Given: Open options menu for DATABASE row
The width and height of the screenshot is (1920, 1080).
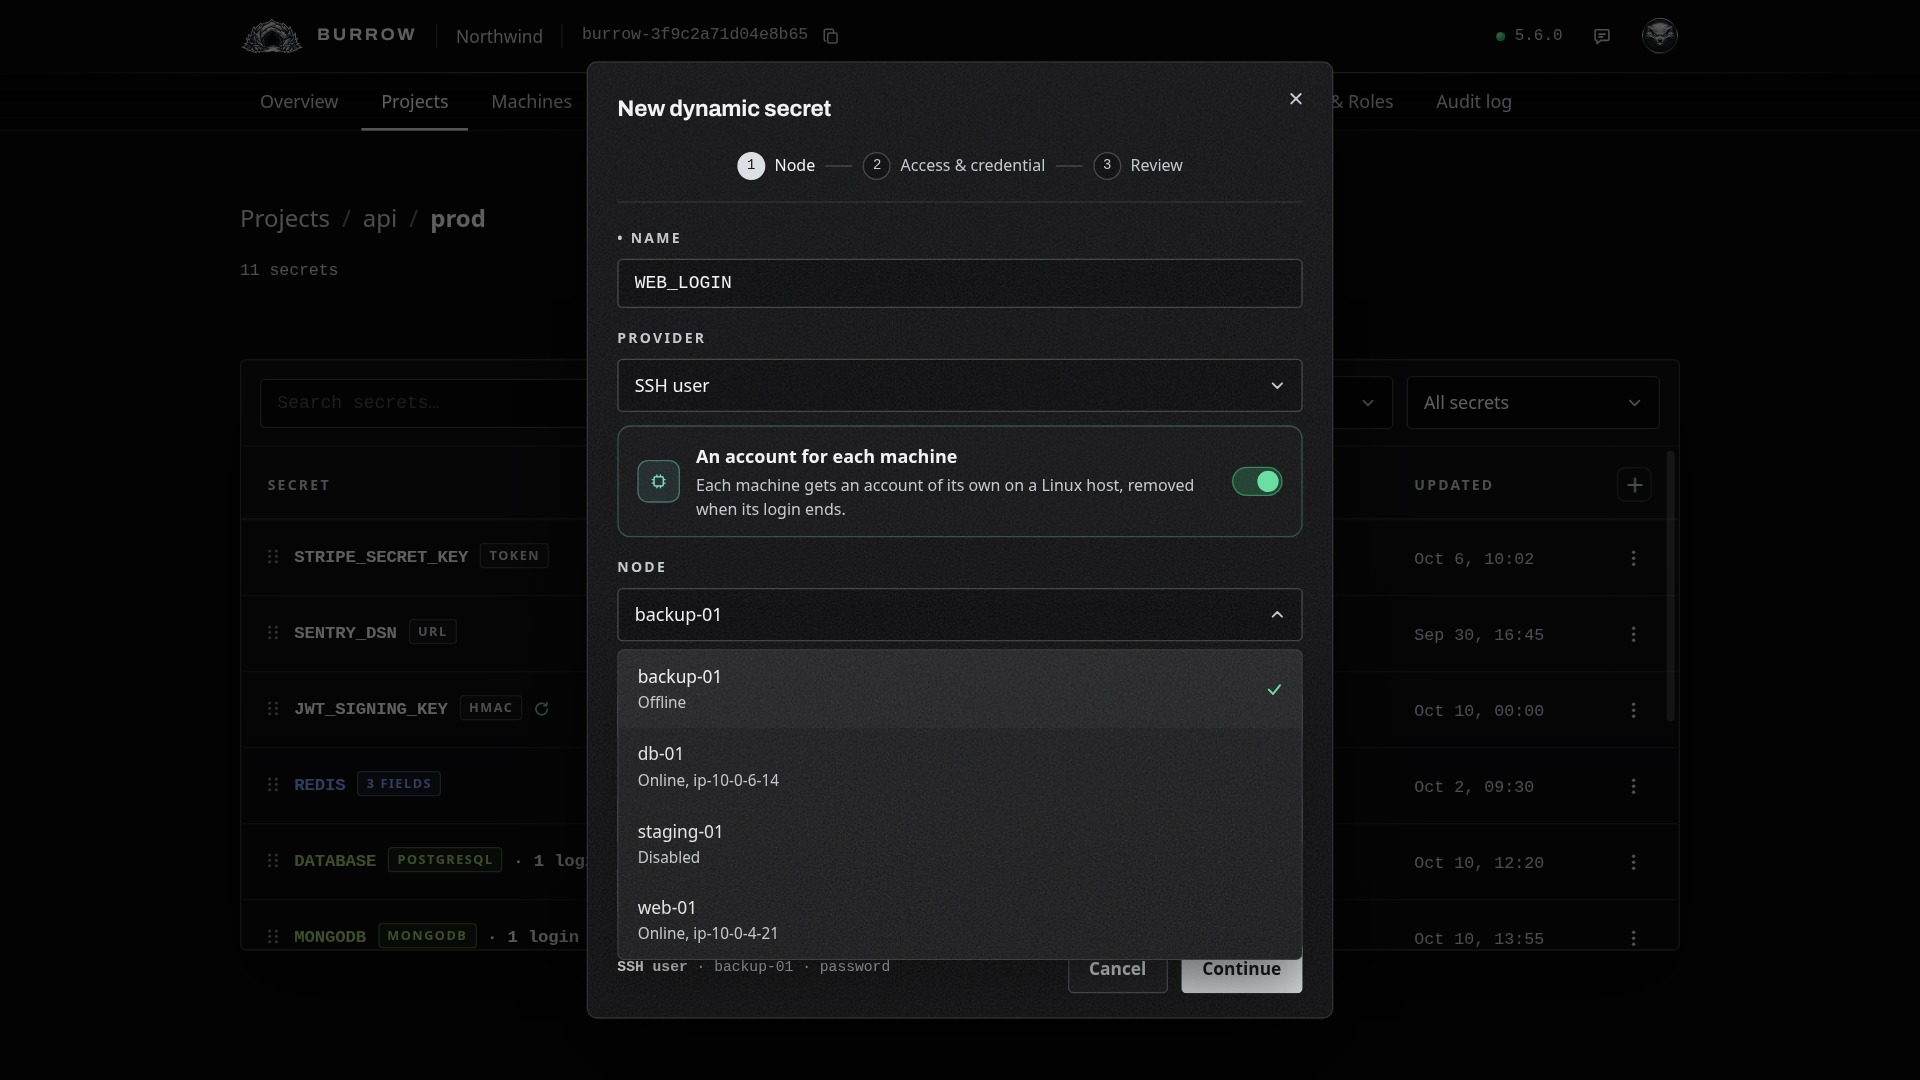Looking at the screenshot, I should point(1634,862).
